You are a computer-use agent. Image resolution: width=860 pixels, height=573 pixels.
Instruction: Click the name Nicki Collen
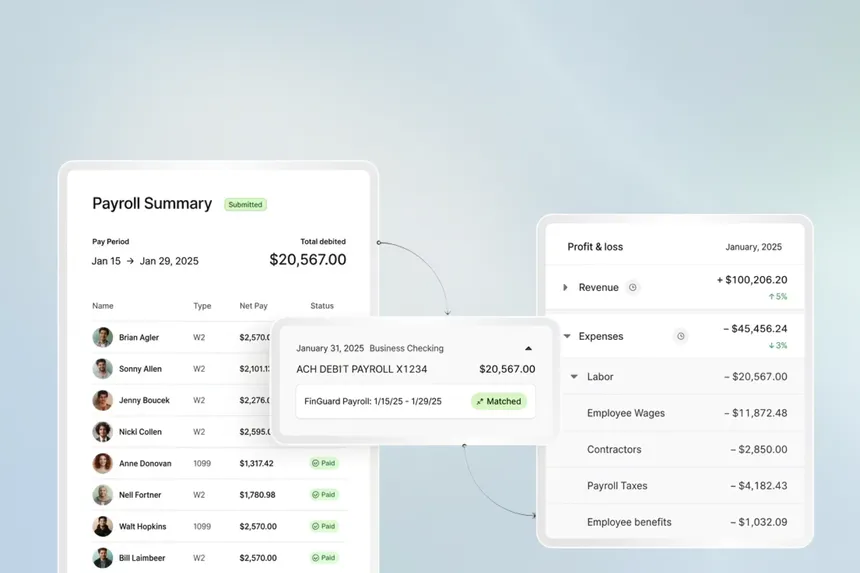point(140,432)
